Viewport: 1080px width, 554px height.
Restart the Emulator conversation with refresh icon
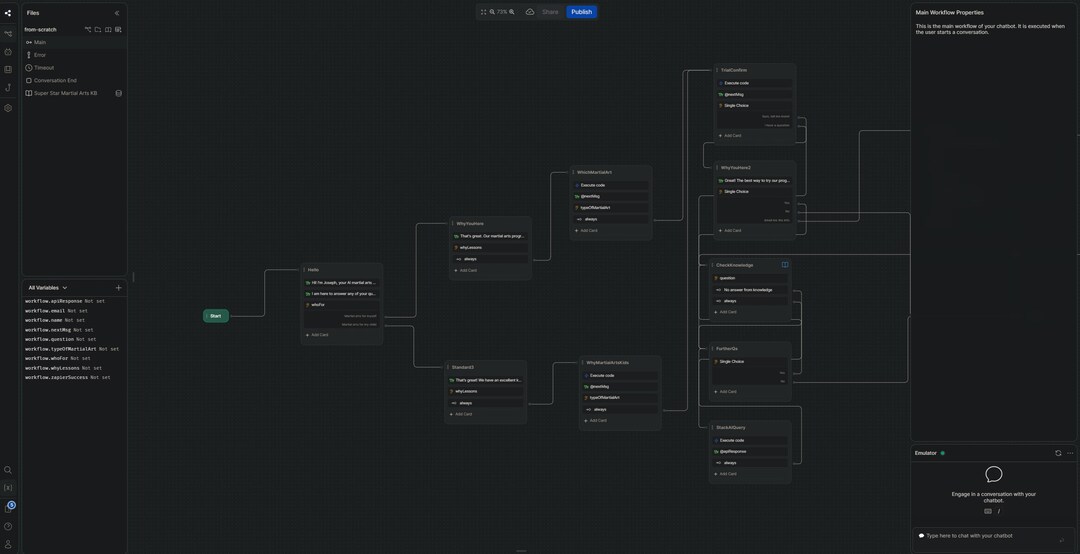1058,453
